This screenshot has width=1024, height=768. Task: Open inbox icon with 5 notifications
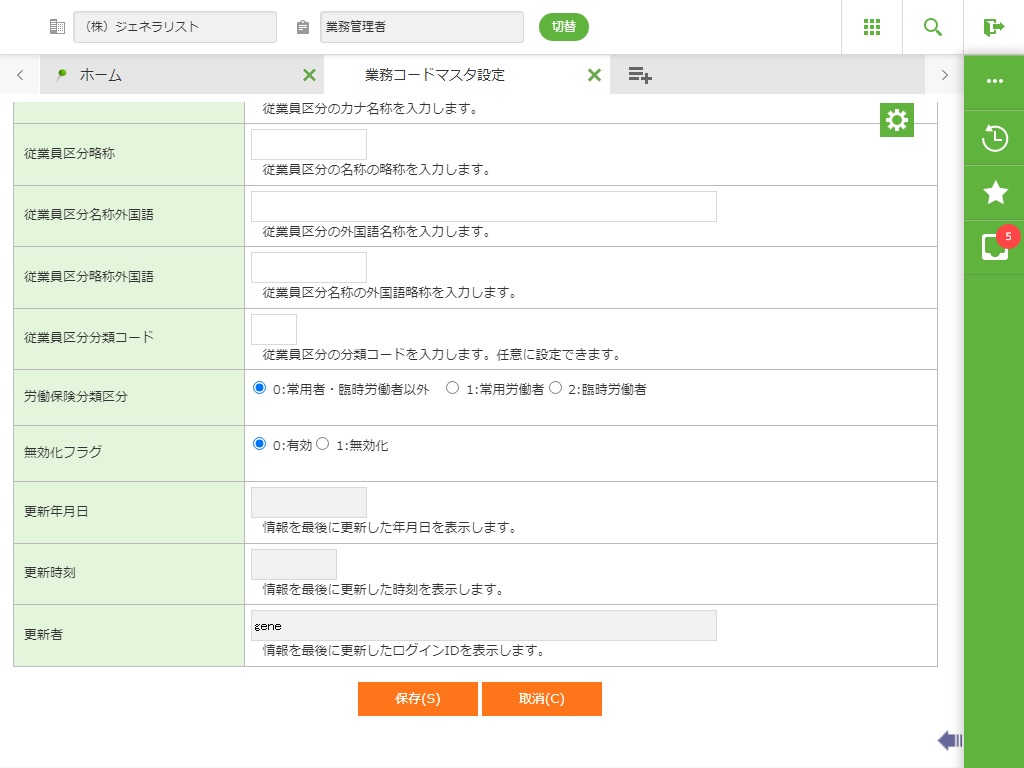pos(994,247)
